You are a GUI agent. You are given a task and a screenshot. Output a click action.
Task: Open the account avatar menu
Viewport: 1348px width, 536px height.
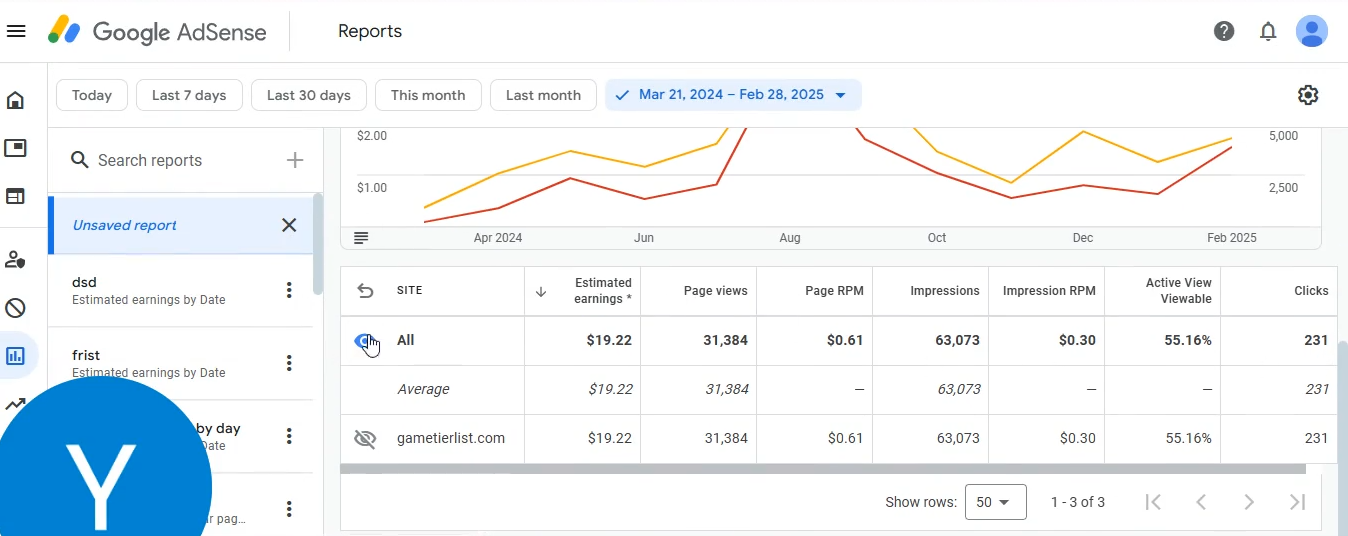pos(1312,31)
